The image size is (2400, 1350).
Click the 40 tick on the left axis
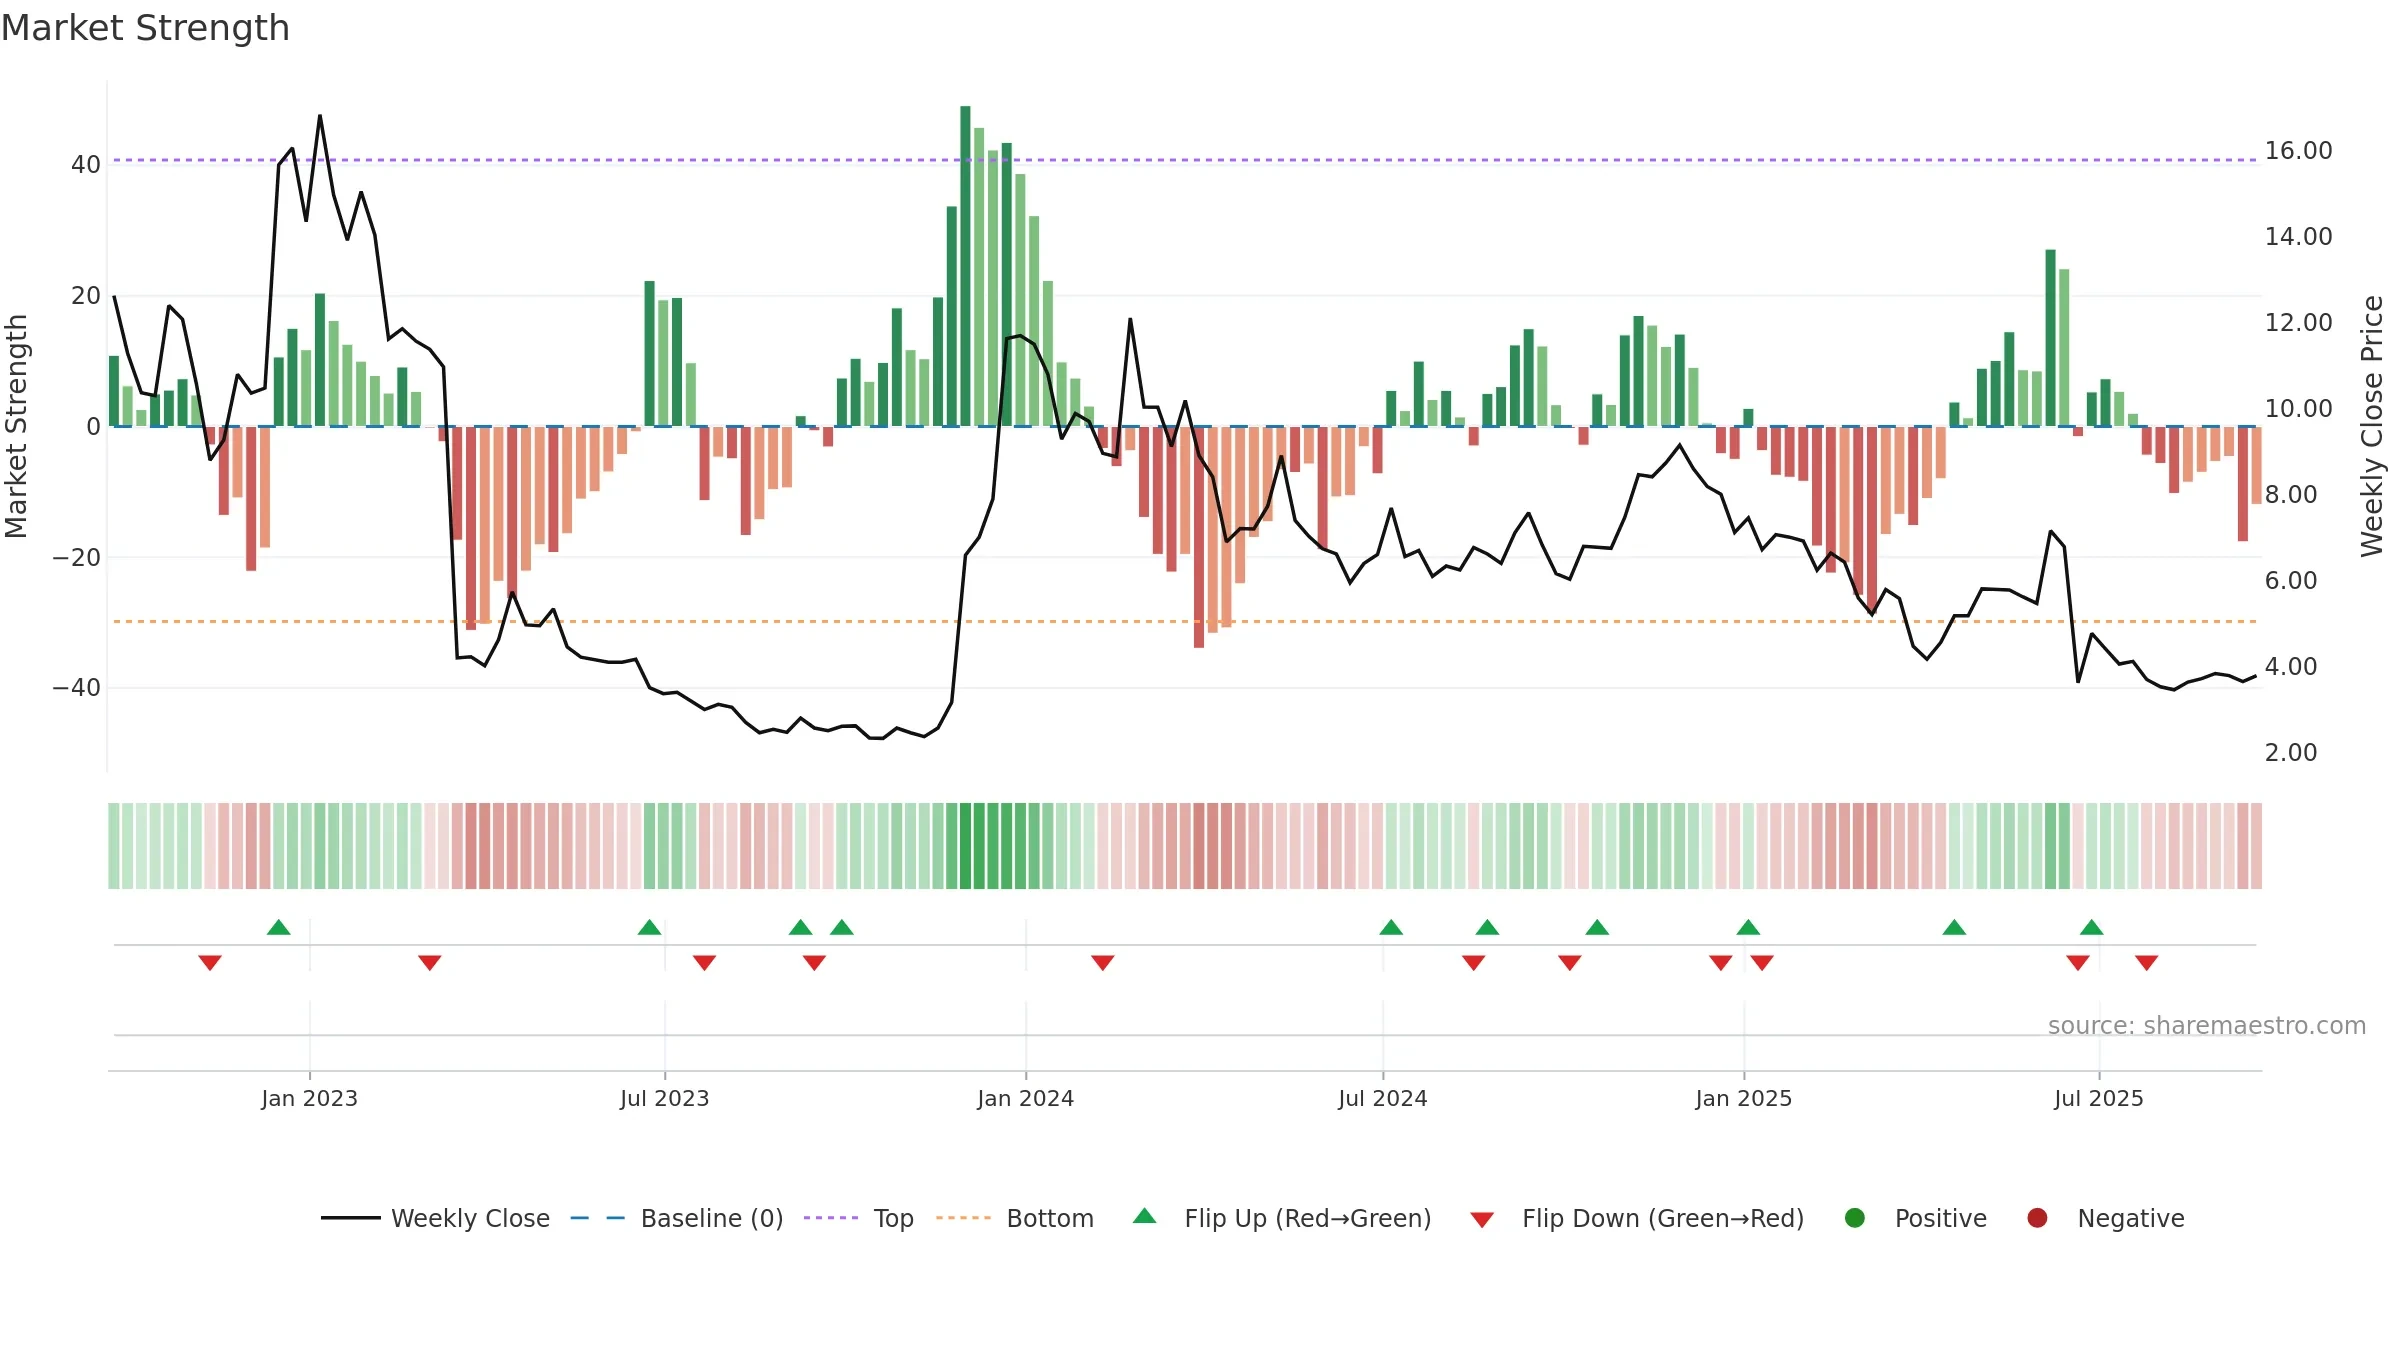[86, 165]
